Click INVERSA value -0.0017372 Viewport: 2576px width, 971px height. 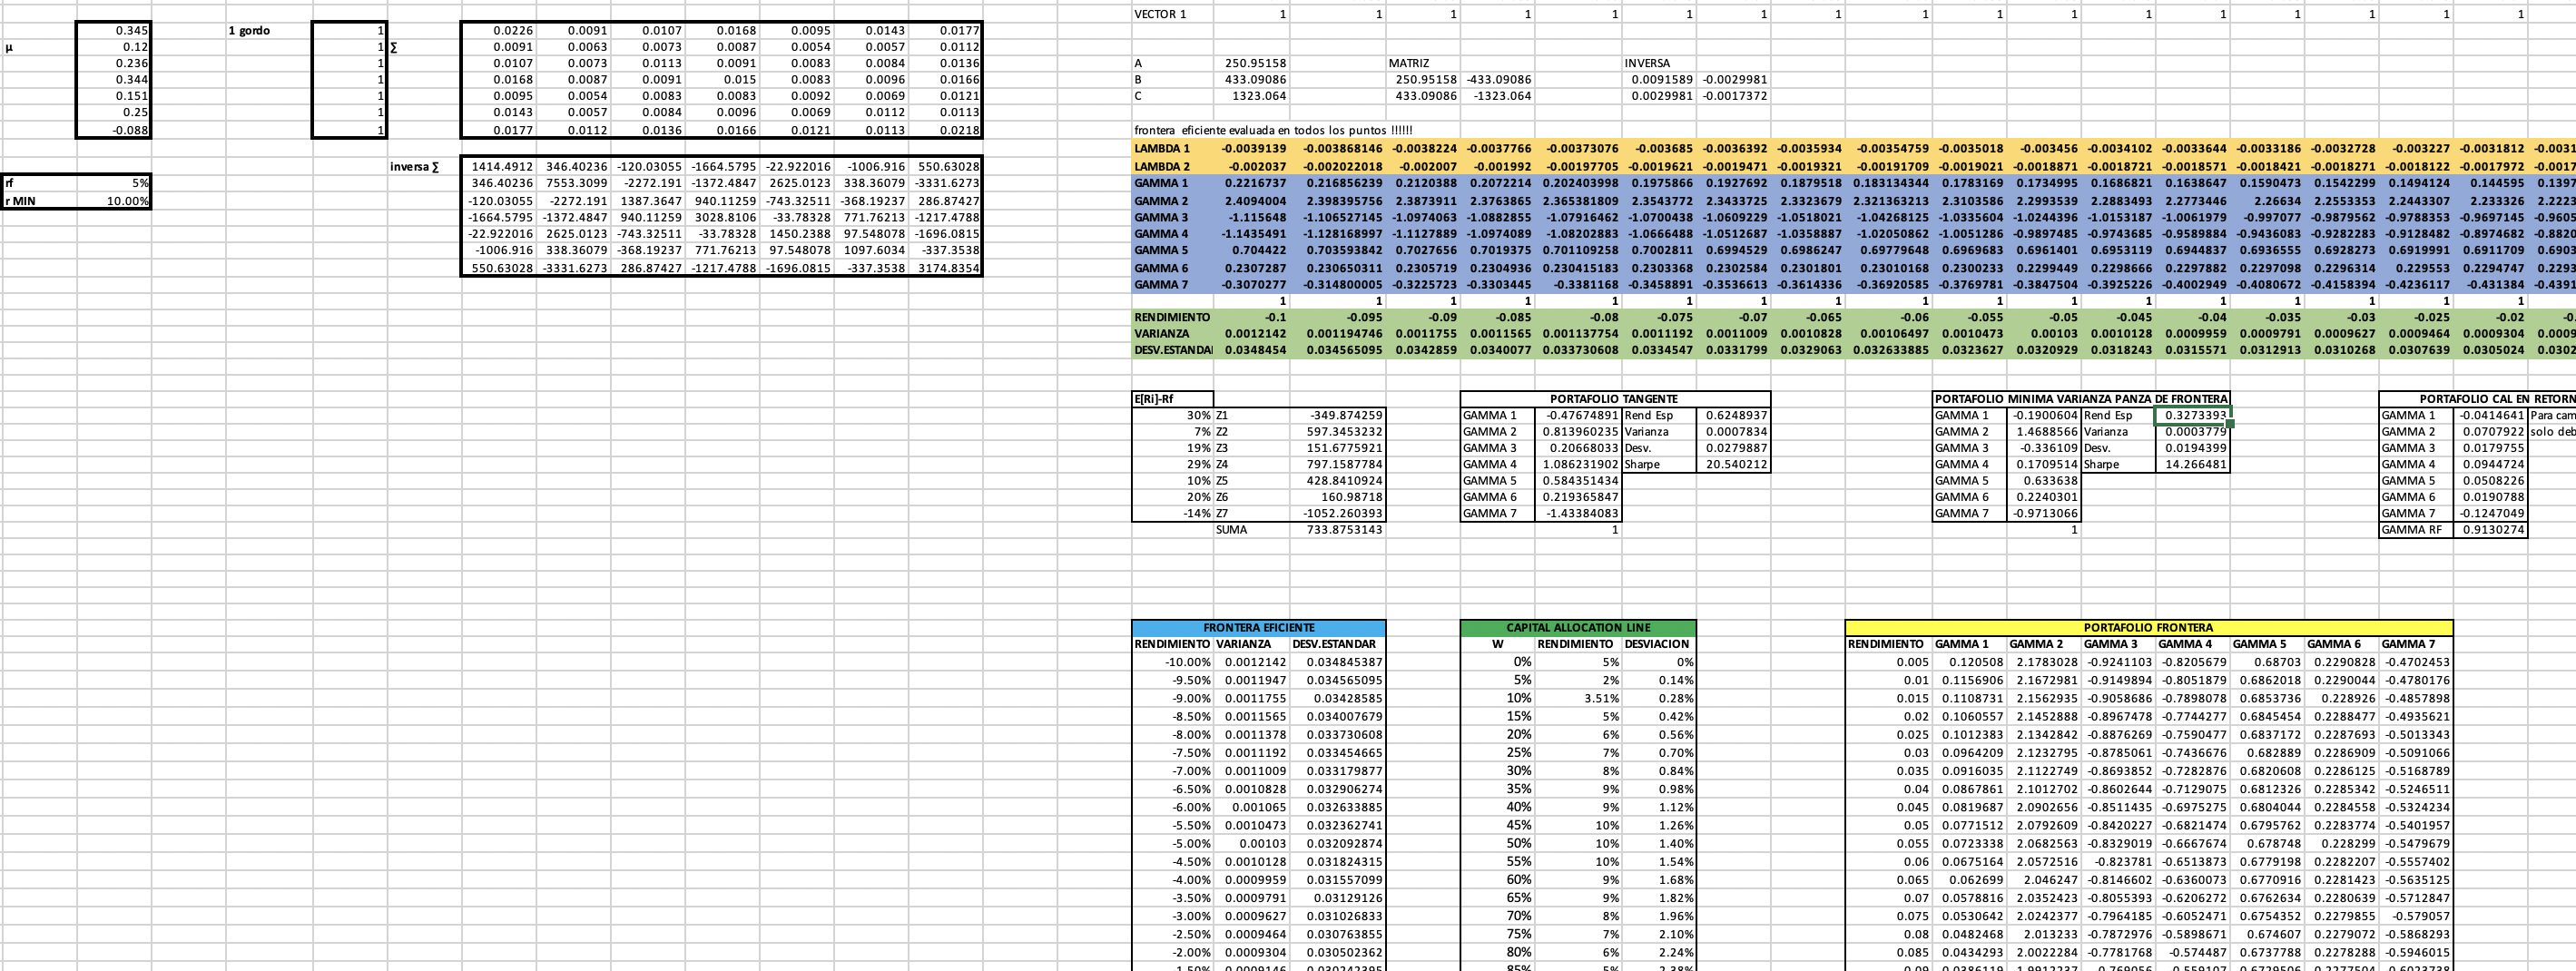(x=1734, y=96)
